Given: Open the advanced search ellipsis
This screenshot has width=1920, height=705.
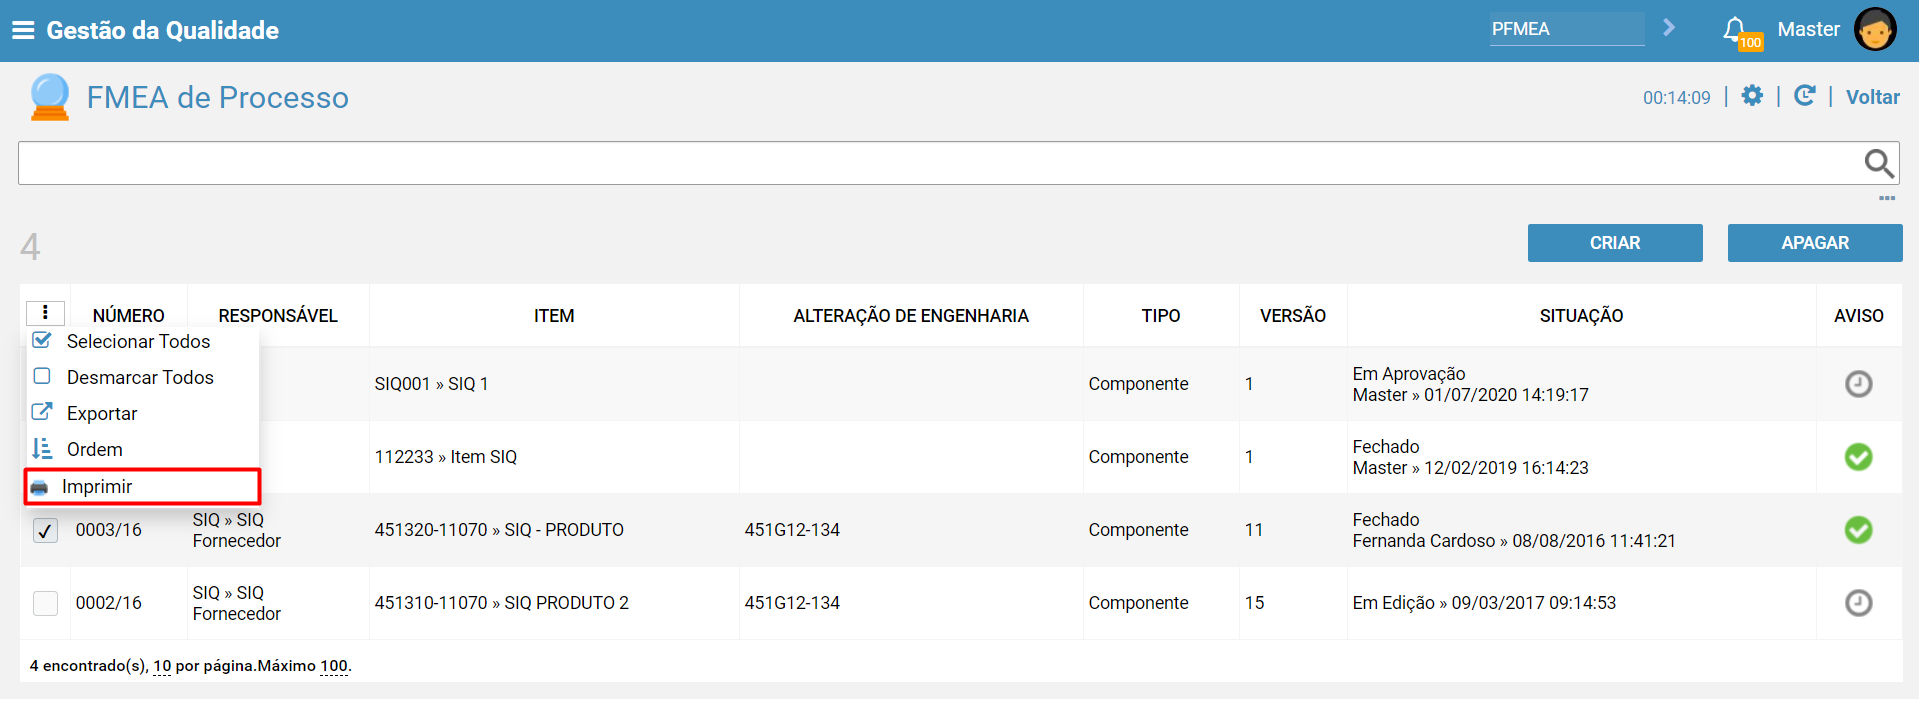Looking at the screenshot, I should (x=1887, y=198).
